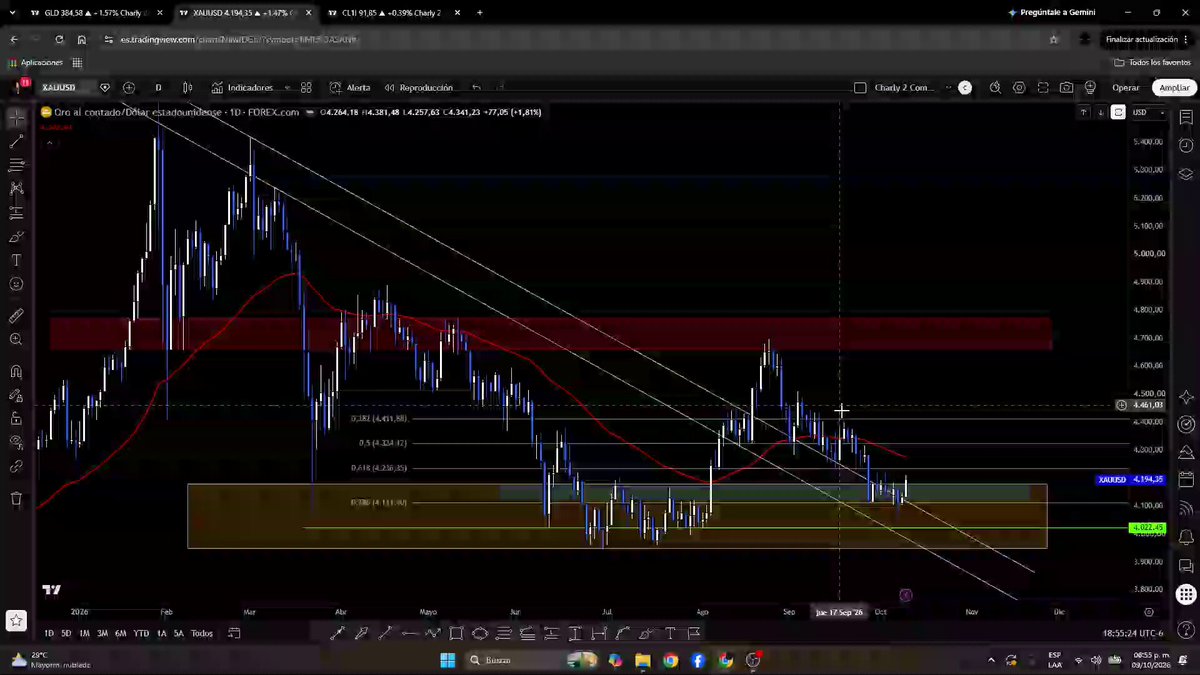Image resolution: width=1200 pixels, height=675 pixels.
Task: Select the crosshair cursor tool
Action: tap(16, 118)
